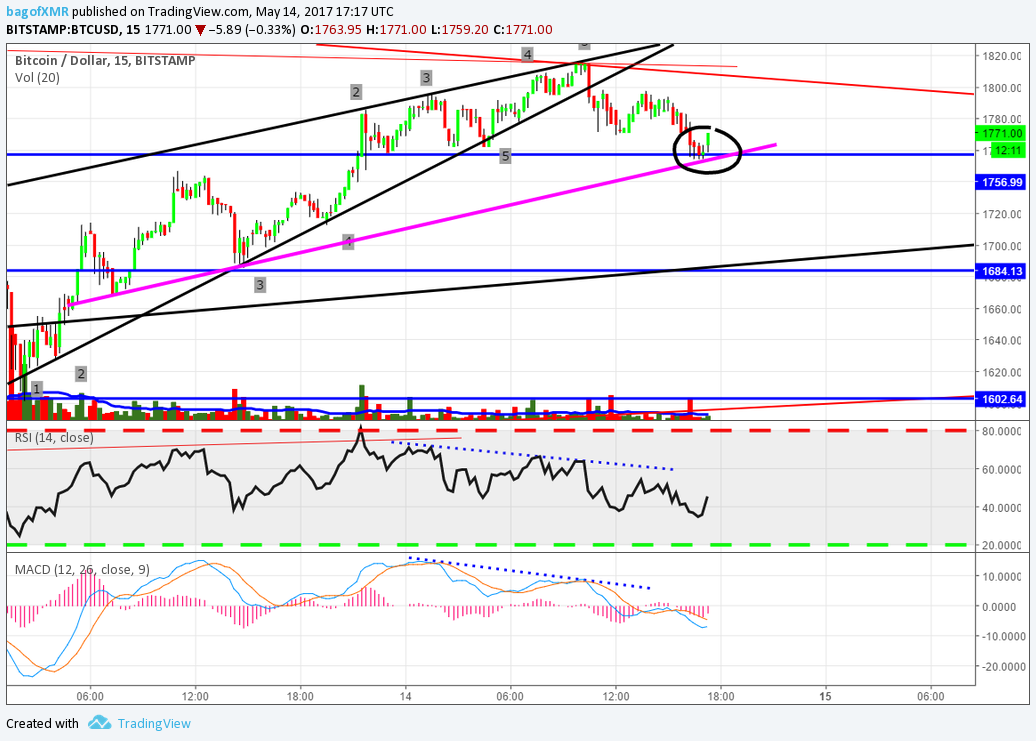
Task: Click the blue 1684.13 price label
Action: click(x=1001, y=271)
